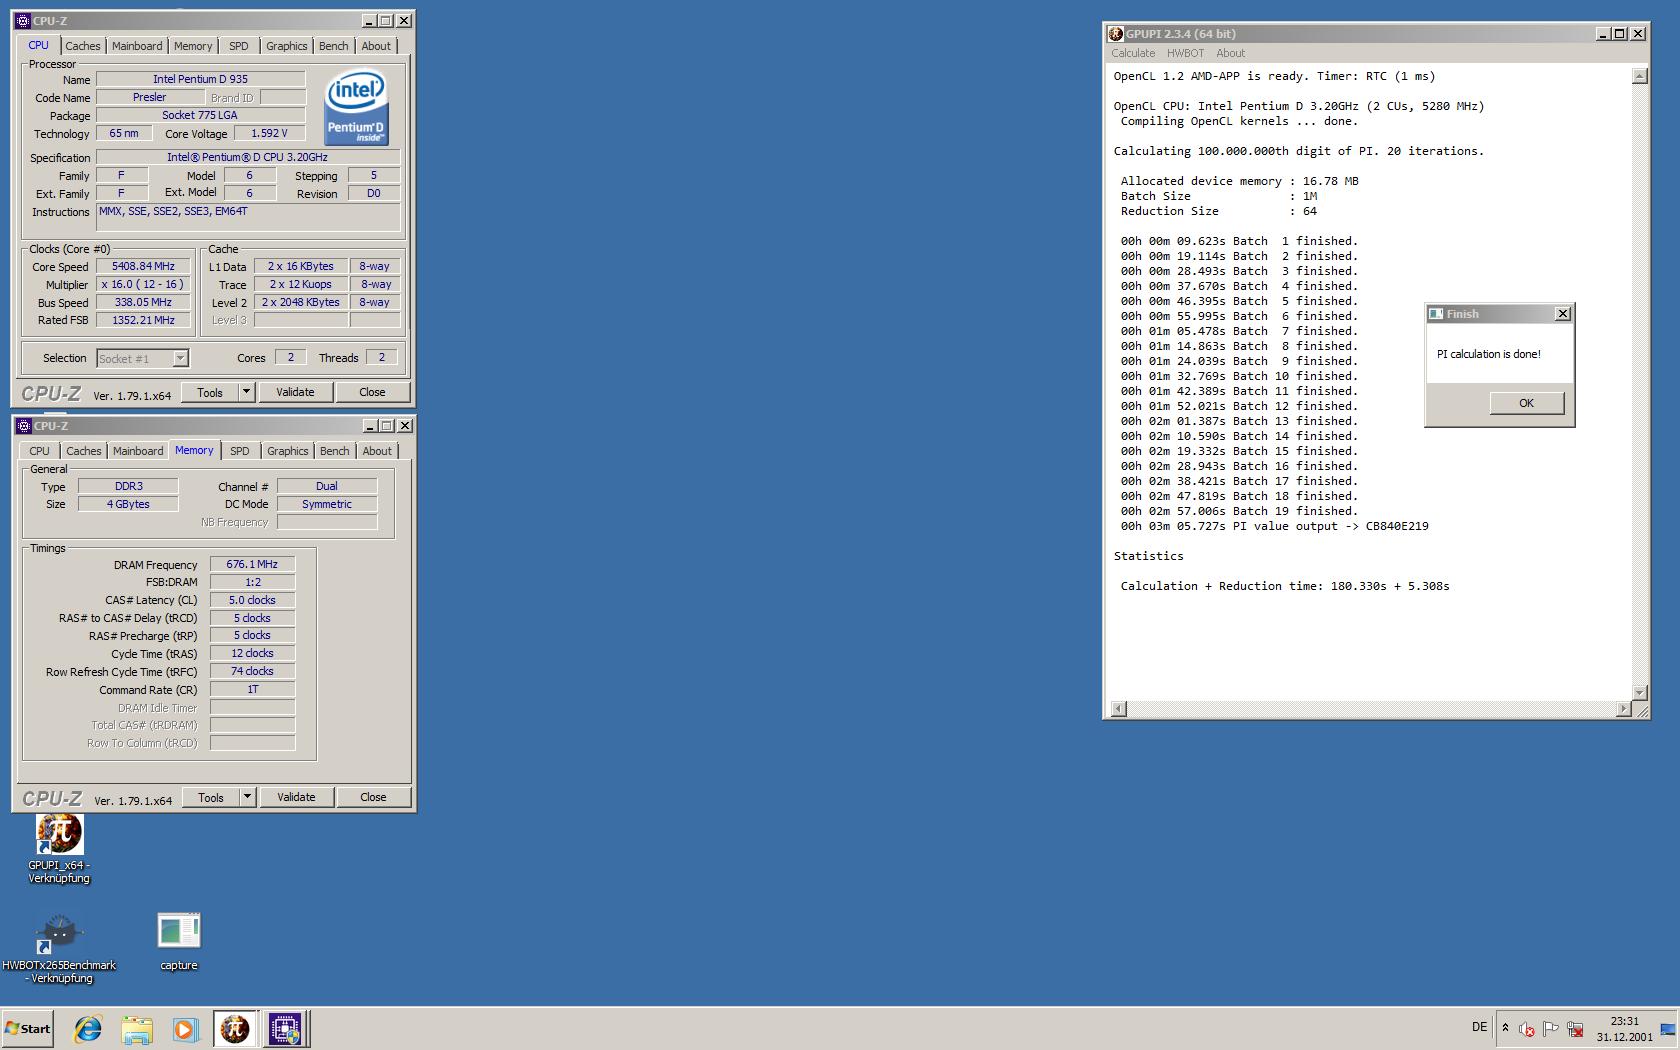Open SPD tab in lower CPU-Z
This screenshot has width=1680, height=1050.
tap(239, 451)
